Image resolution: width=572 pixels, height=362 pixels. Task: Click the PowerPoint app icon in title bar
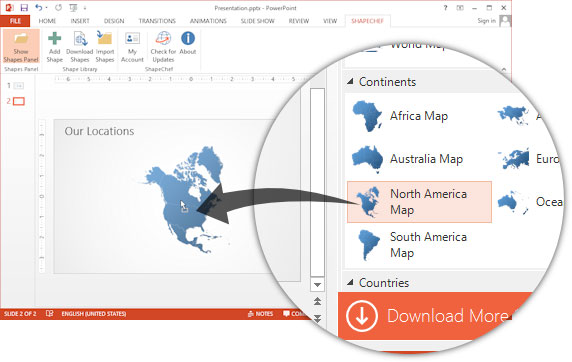[9, 8]
